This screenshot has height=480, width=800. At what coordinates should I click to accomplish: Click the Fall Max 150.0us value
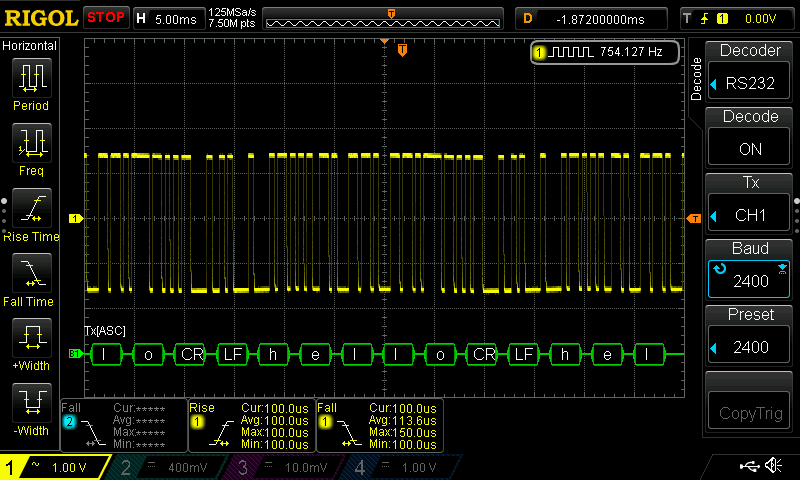[402, 433]
